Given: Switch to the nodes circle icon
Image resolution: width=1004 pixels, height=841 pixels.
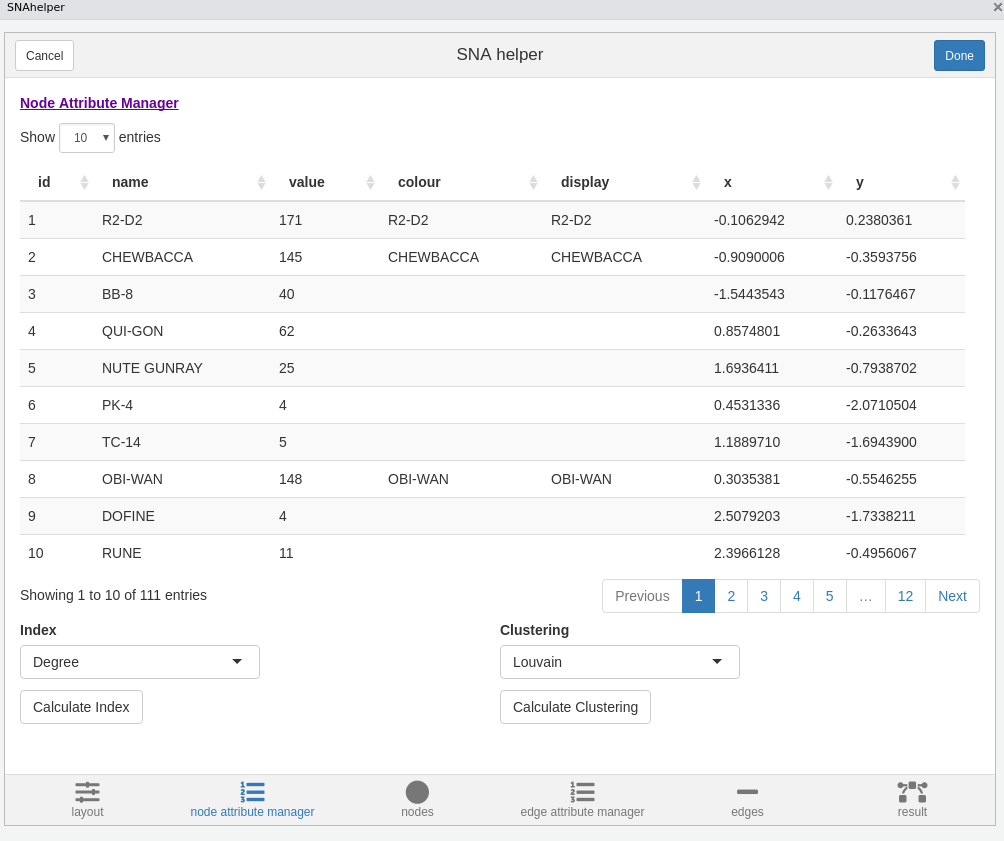Looking at the screenshot, I should tap(417, 792).
